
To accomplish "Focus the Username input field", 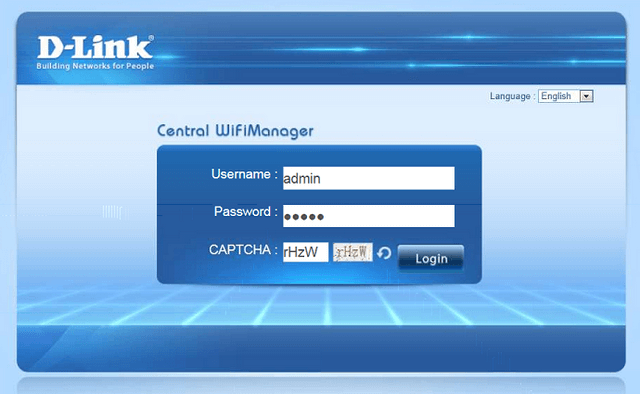I will [369, 178].
